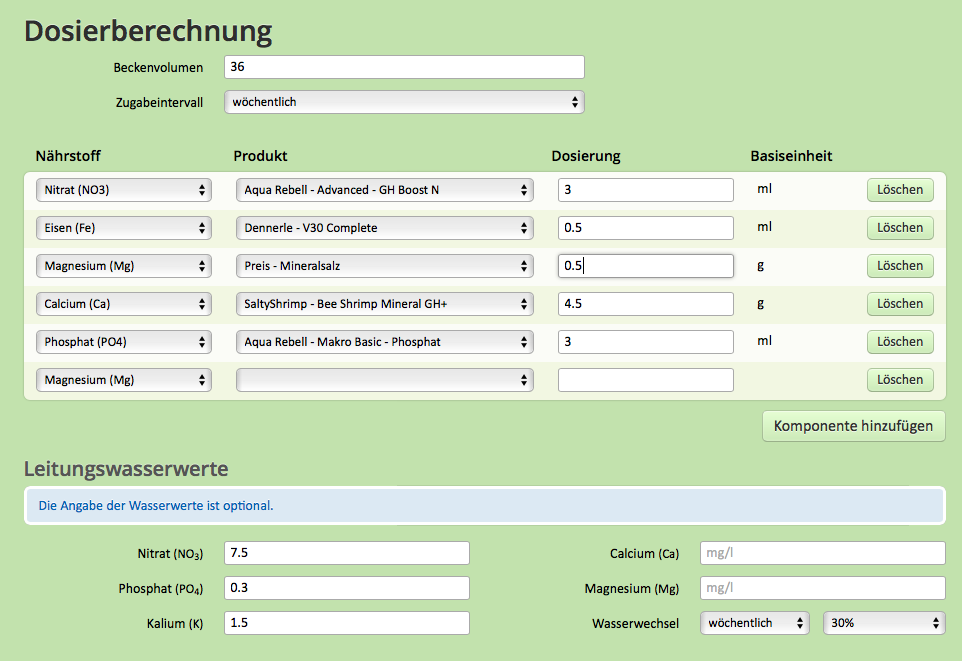The image size is (962, 661).
Task: Delete the empty last row with Löschen
Action: coord(900,381)
